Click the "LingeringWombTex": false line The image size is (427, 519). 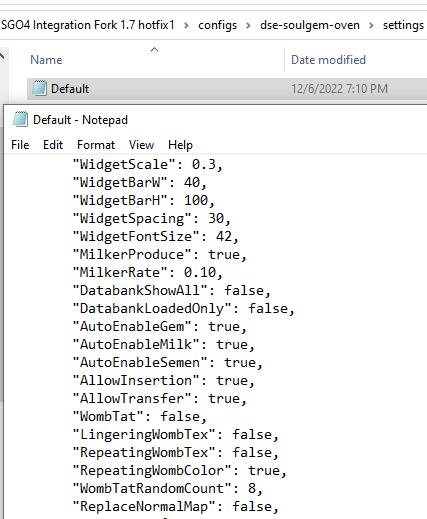point(176,434)
